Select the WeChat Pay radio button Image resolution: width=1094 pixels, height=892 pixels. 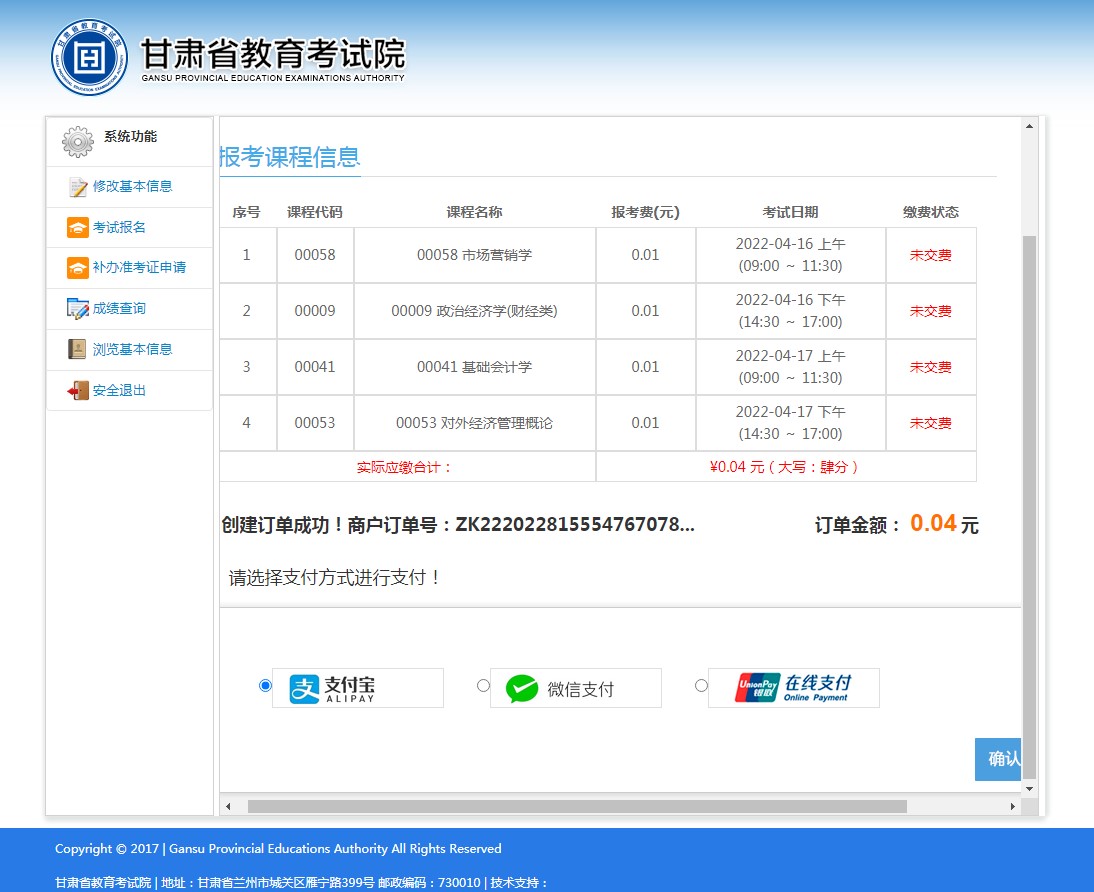point(483,685)
